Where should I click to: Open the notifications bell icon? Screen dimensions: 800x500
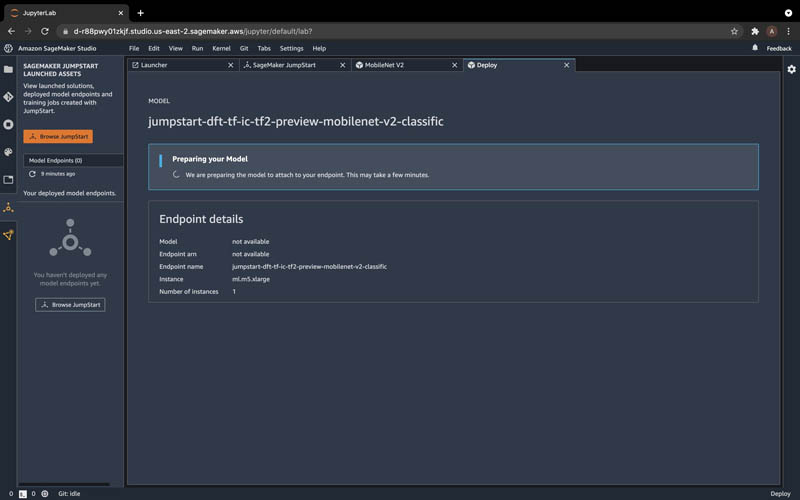755,47
